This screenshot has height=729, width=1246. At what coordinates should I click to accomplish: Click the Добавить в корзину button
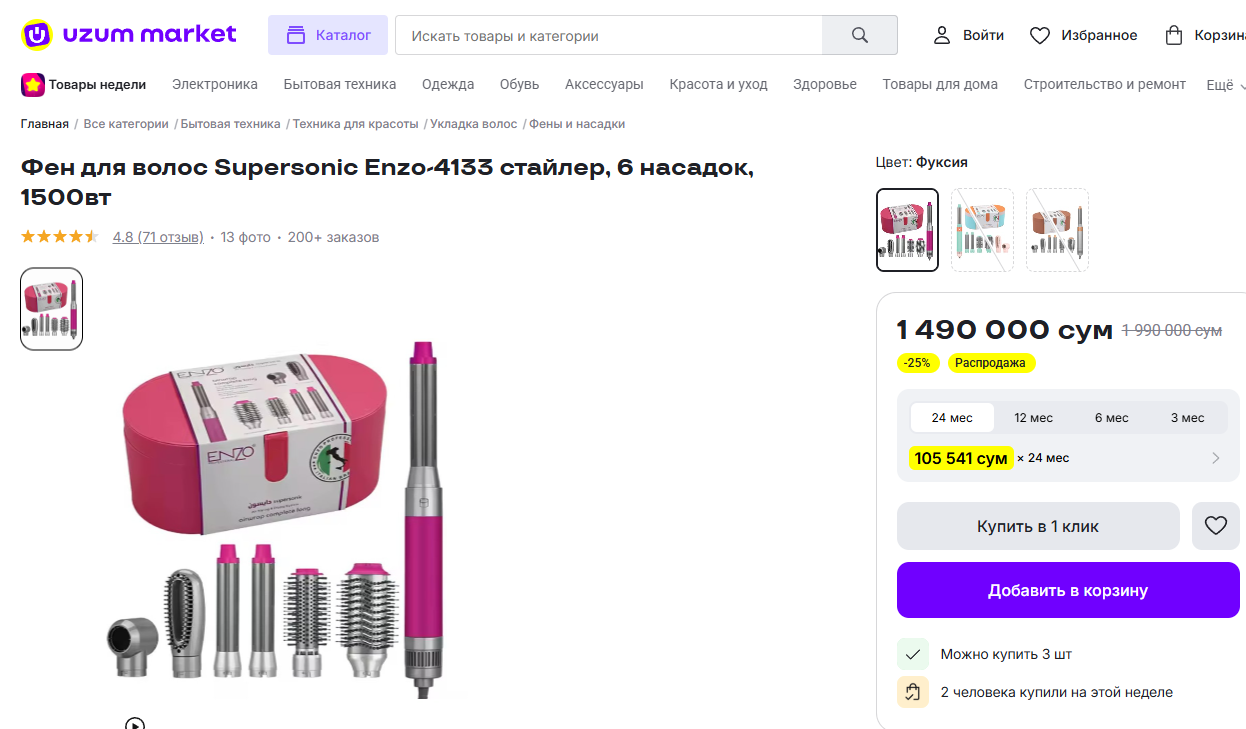1067,590
